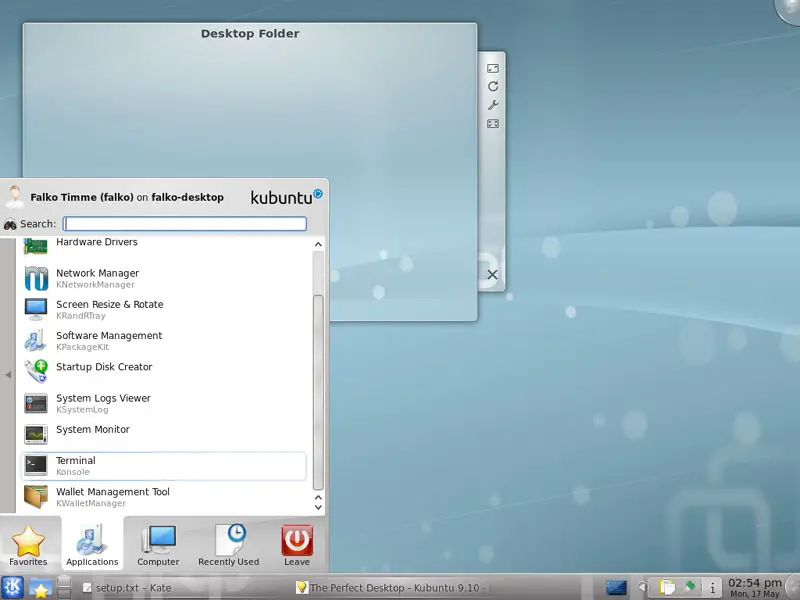Open the Computer tab

click(158, 545)
